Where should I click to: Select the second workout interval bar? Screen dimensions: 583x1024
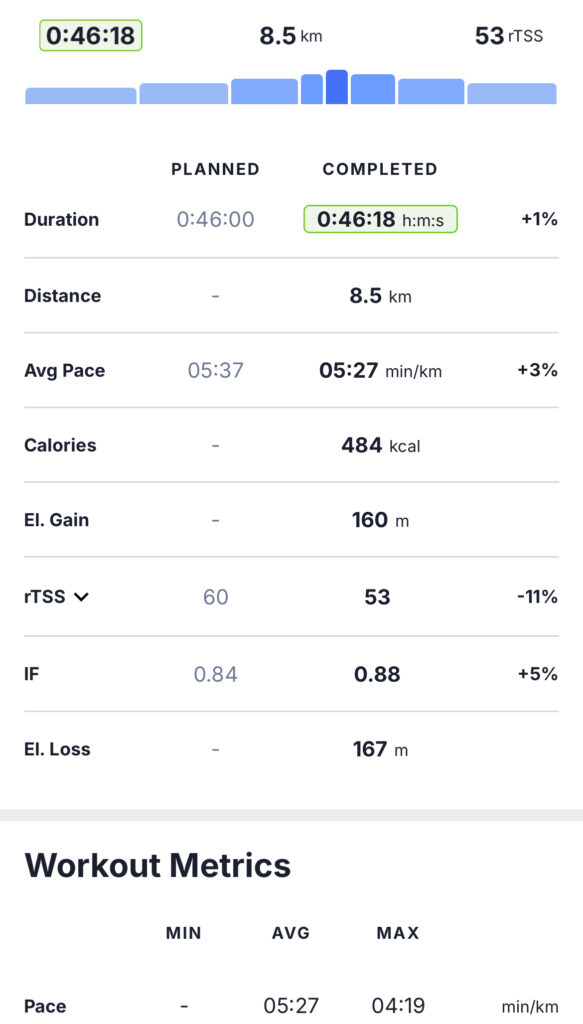point(183,93)
